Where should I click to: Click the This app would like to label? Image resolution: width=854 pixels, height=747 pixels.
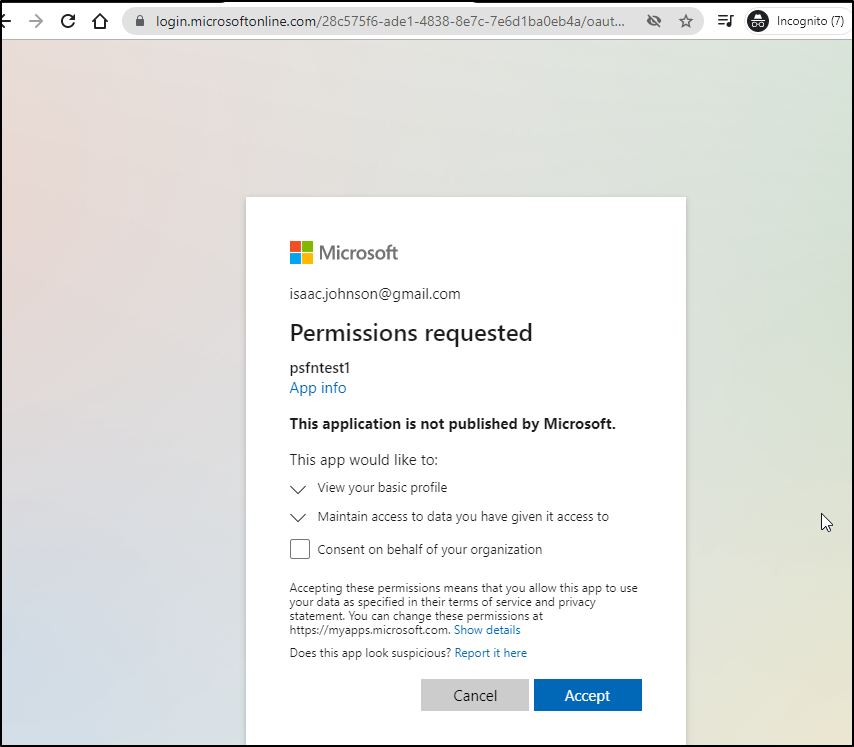point(364,460)
